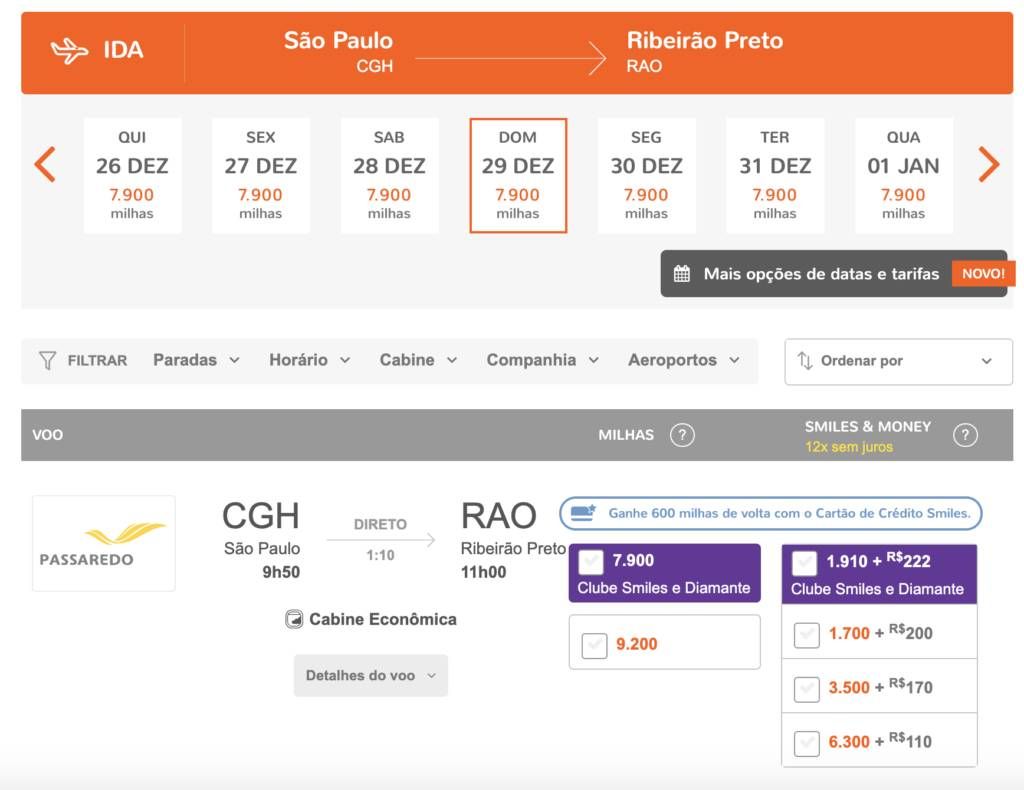
Task: Select the SEX 27 DEZ date tab
Action: click(x=261, y=175)
